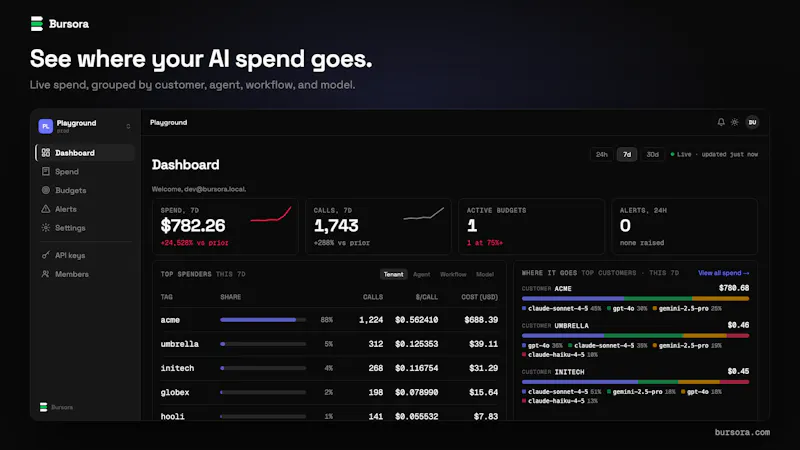Click the 1 at 75%+ budget warning
The height and width of the screenshot is (450, 800).
(x=485, y=243)
